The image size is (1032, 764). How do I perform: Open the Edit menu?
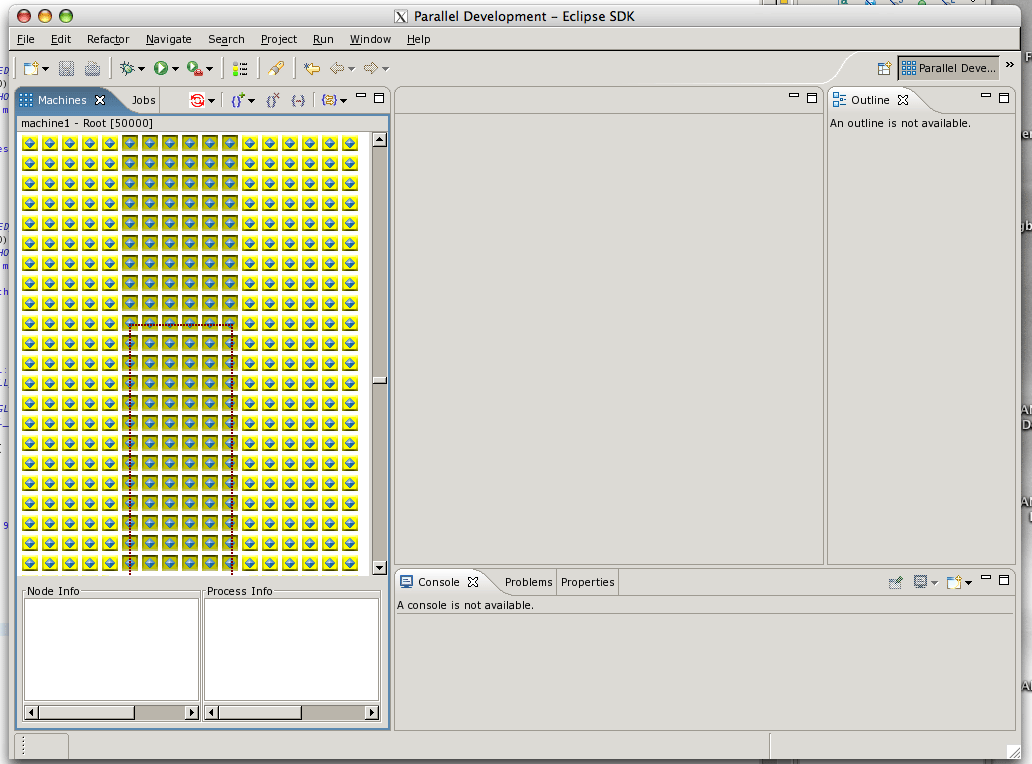61,39
